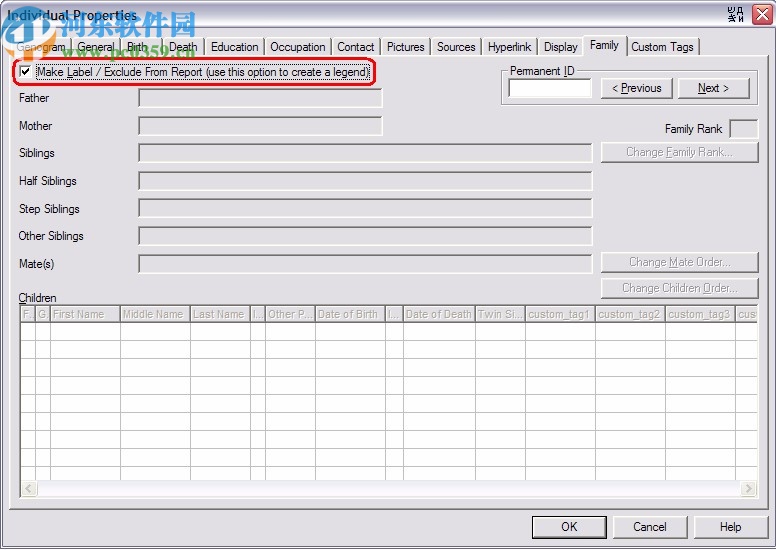Click the Middle Name column header
Screen dimensions: 776x550
pyautogui.click(x=155, y=314)
